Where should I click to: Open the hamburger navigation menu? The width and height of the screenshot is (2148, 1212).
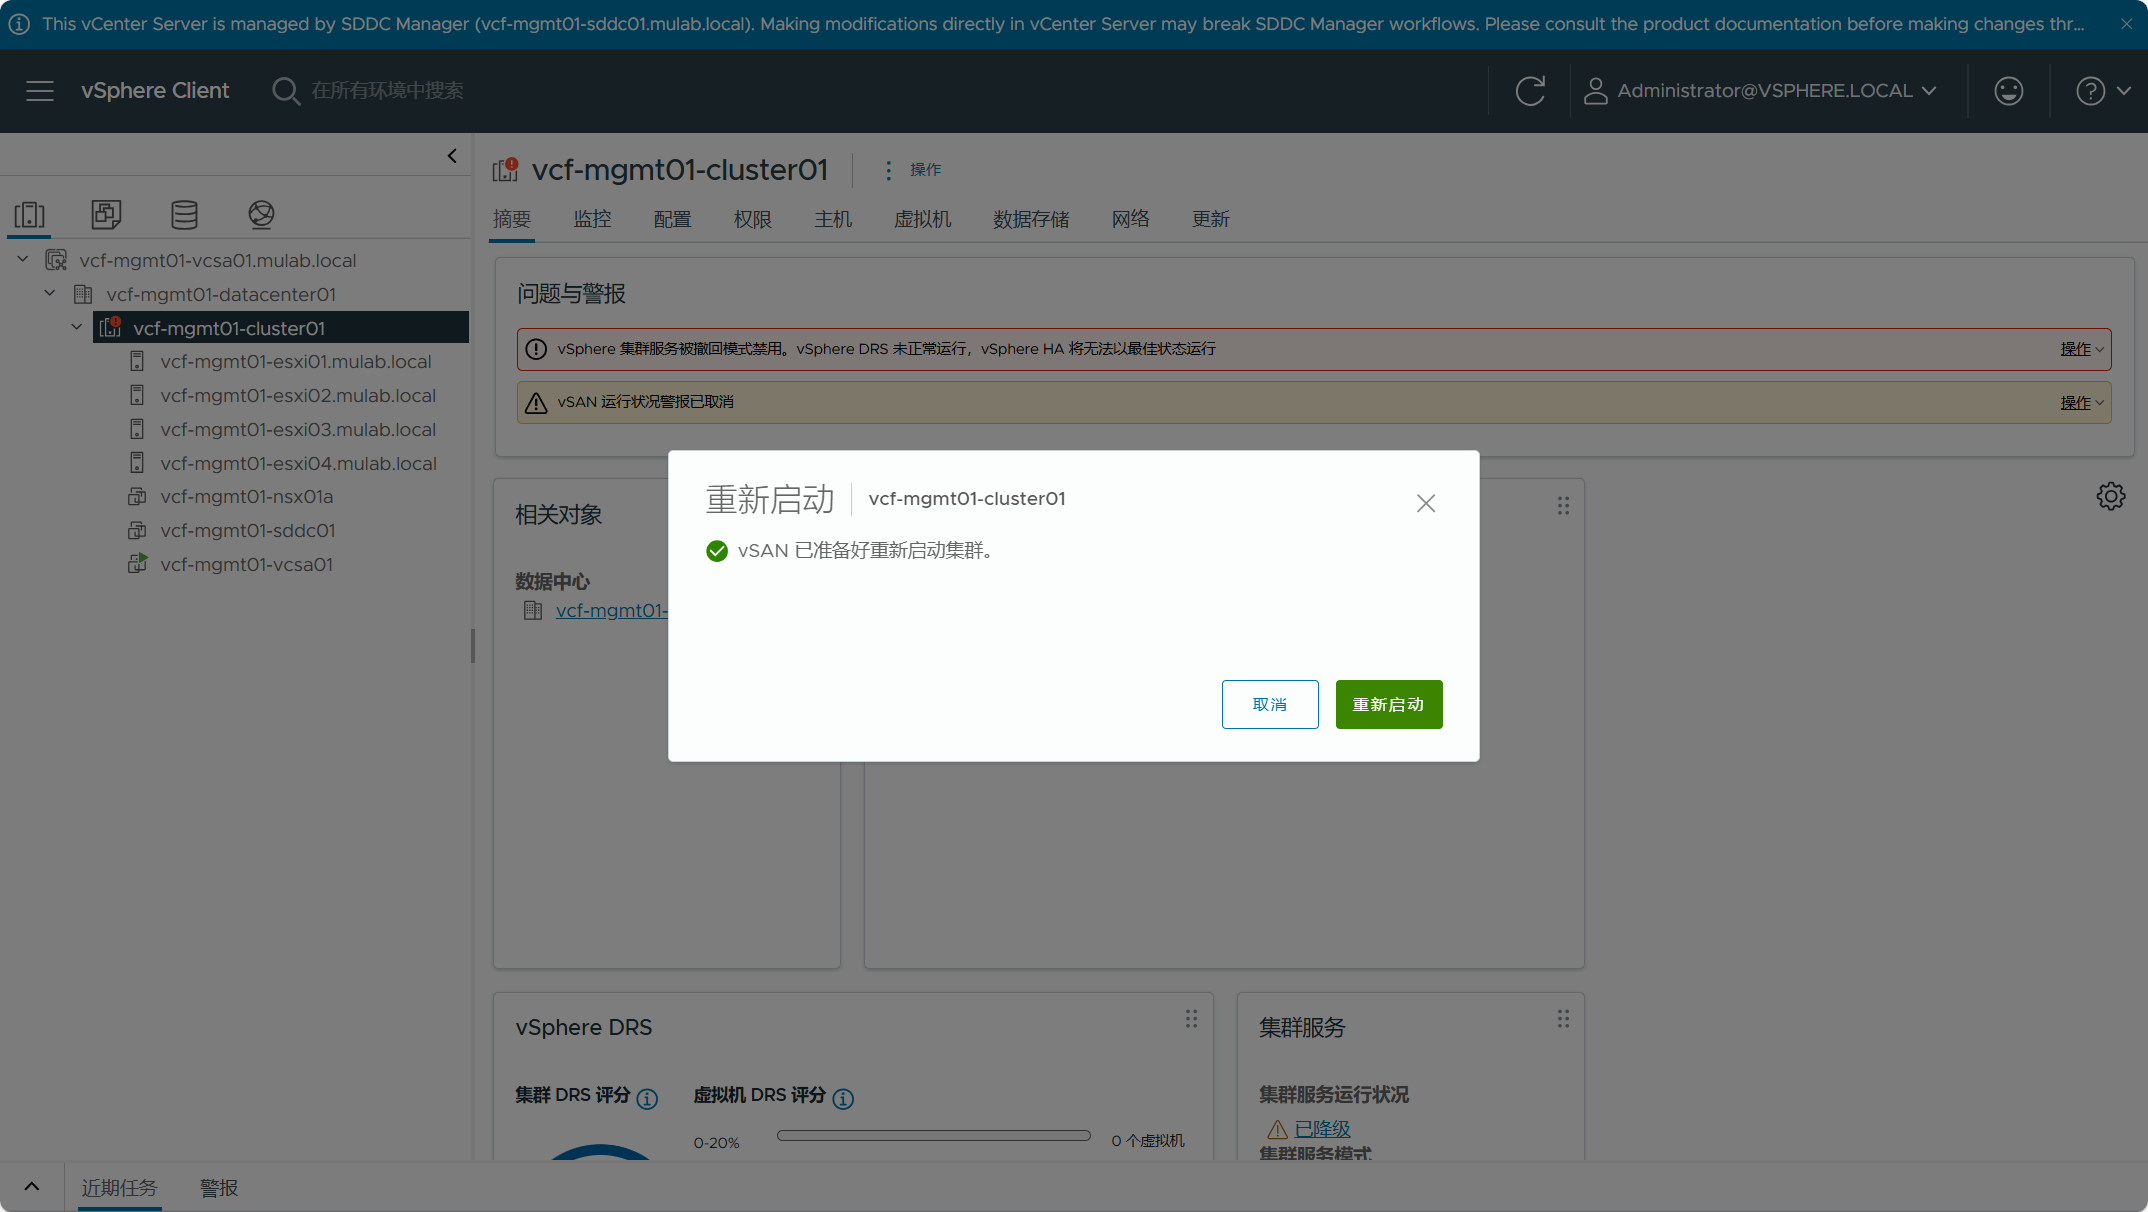pyautogui.click(x=40, y=91)
